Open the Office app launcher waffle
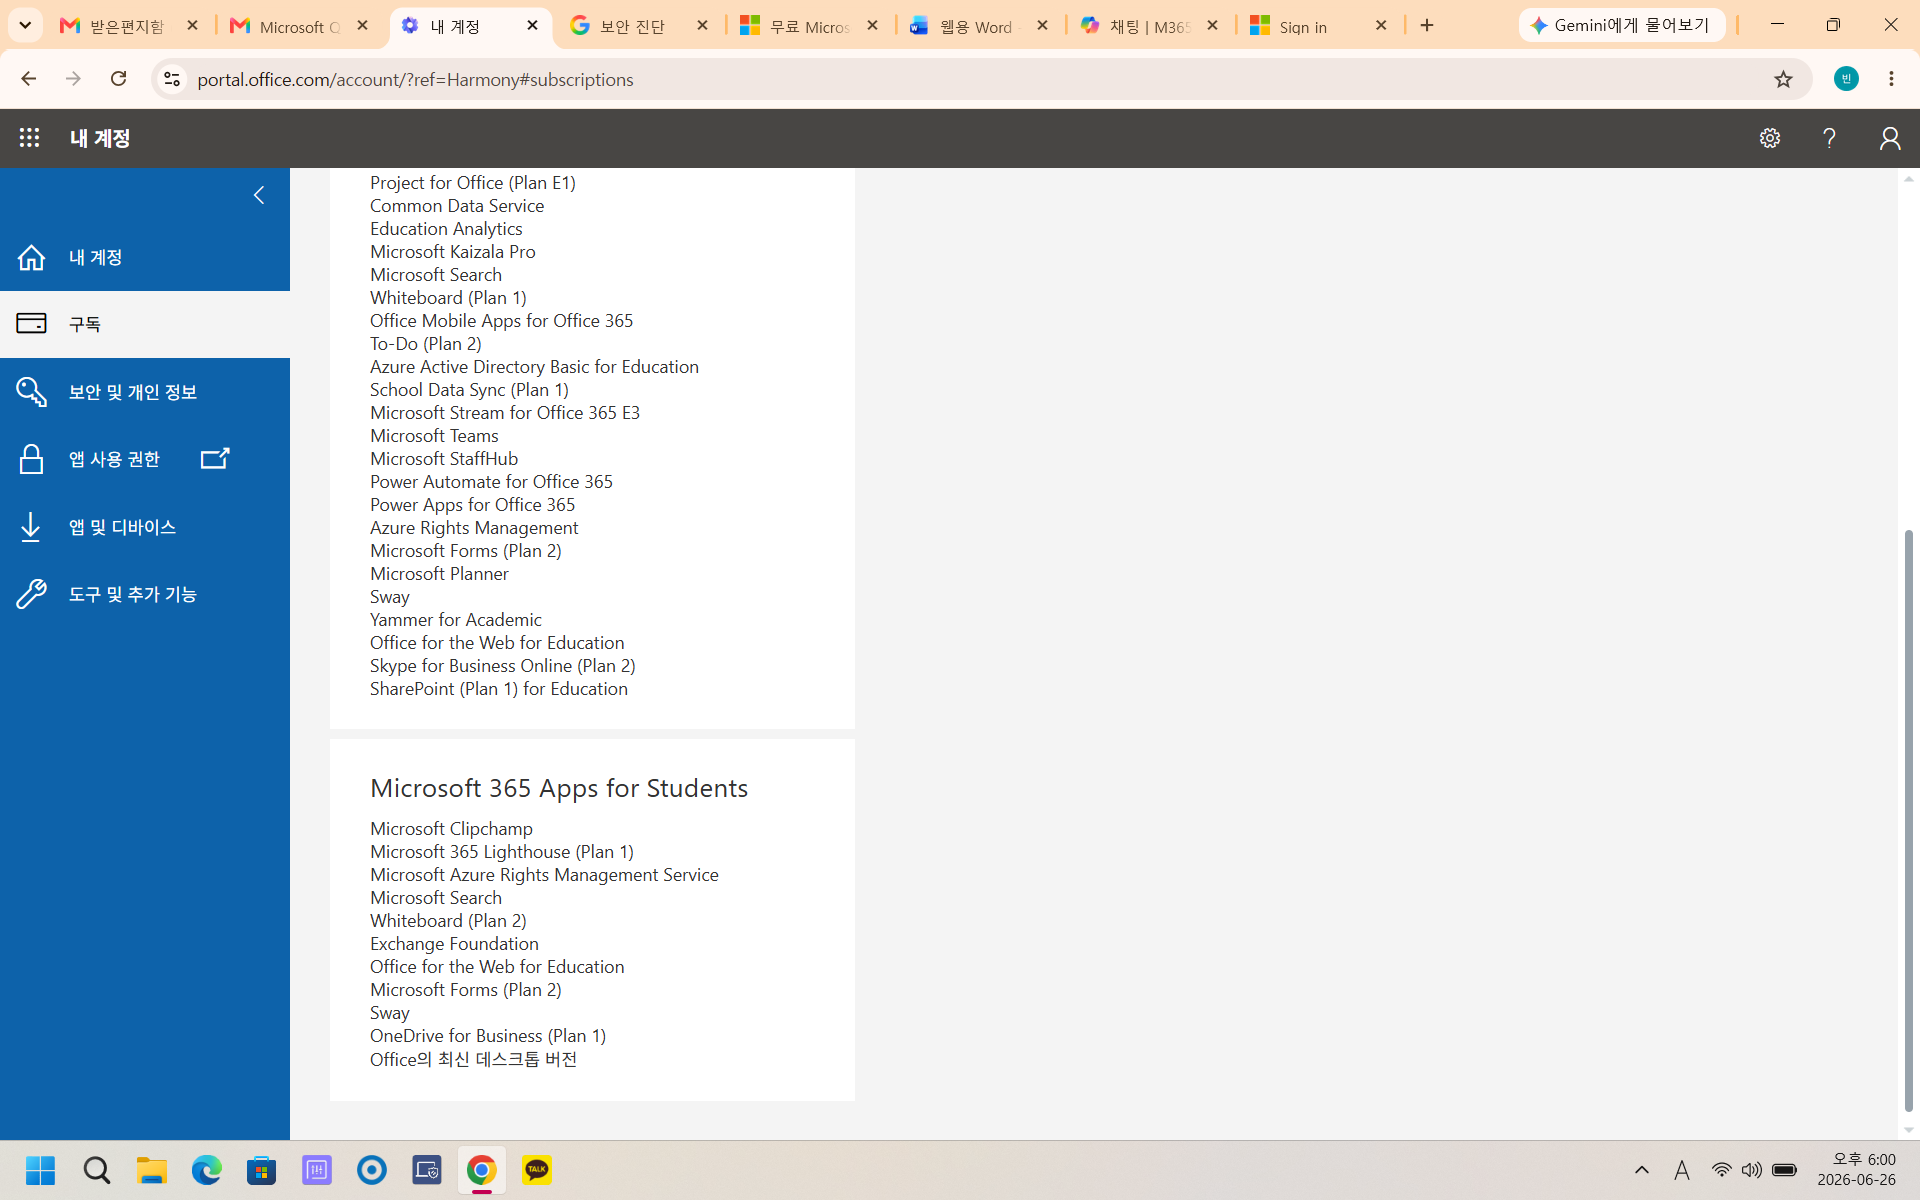This screenshot has height=1200, width=1920. pos(29,138)
